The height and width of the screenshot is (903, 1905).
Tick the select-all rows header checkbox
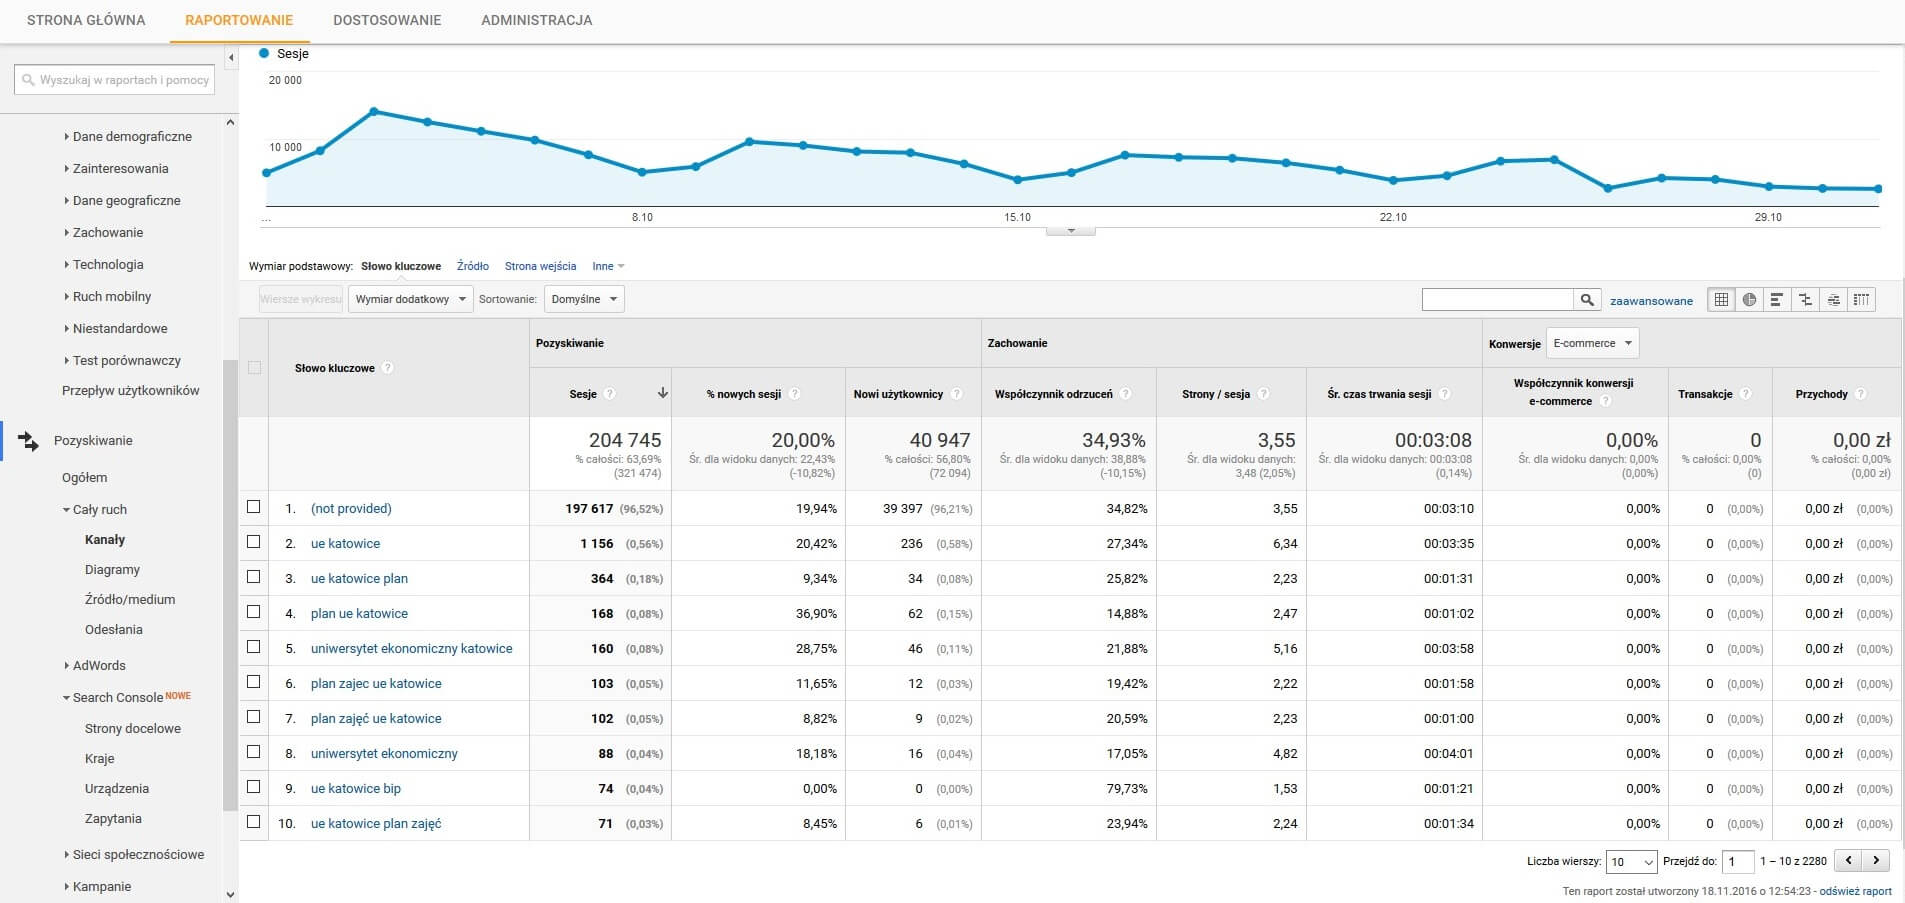pos(254,368)
